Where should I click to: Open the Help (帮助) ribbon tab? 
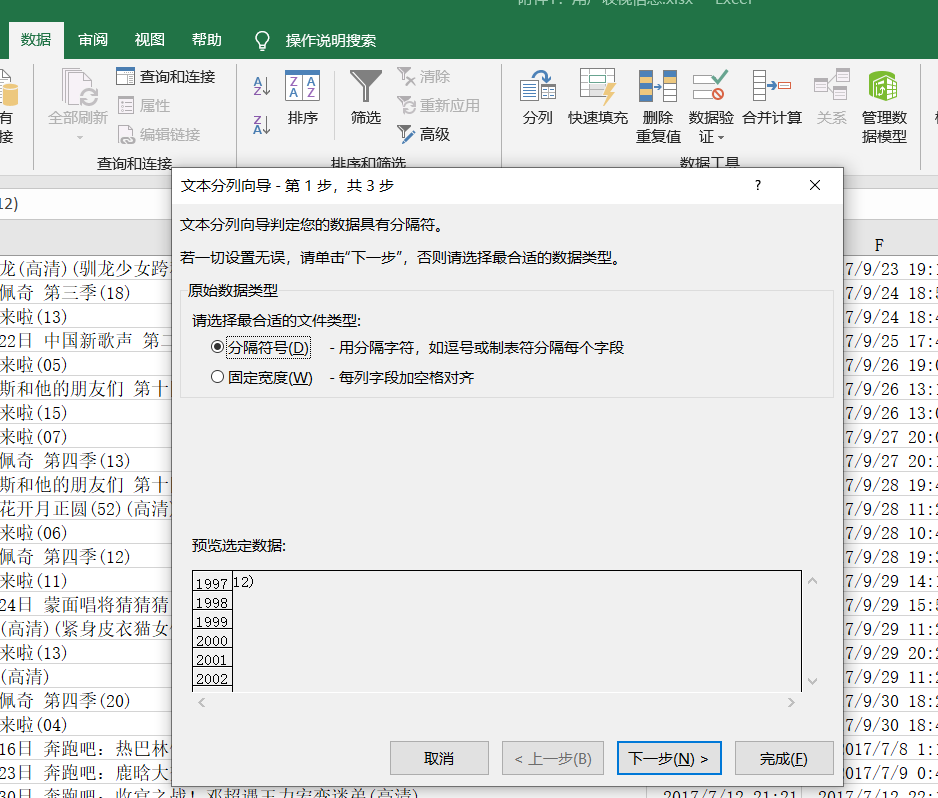pyautogui.click(x=206, y=40)
